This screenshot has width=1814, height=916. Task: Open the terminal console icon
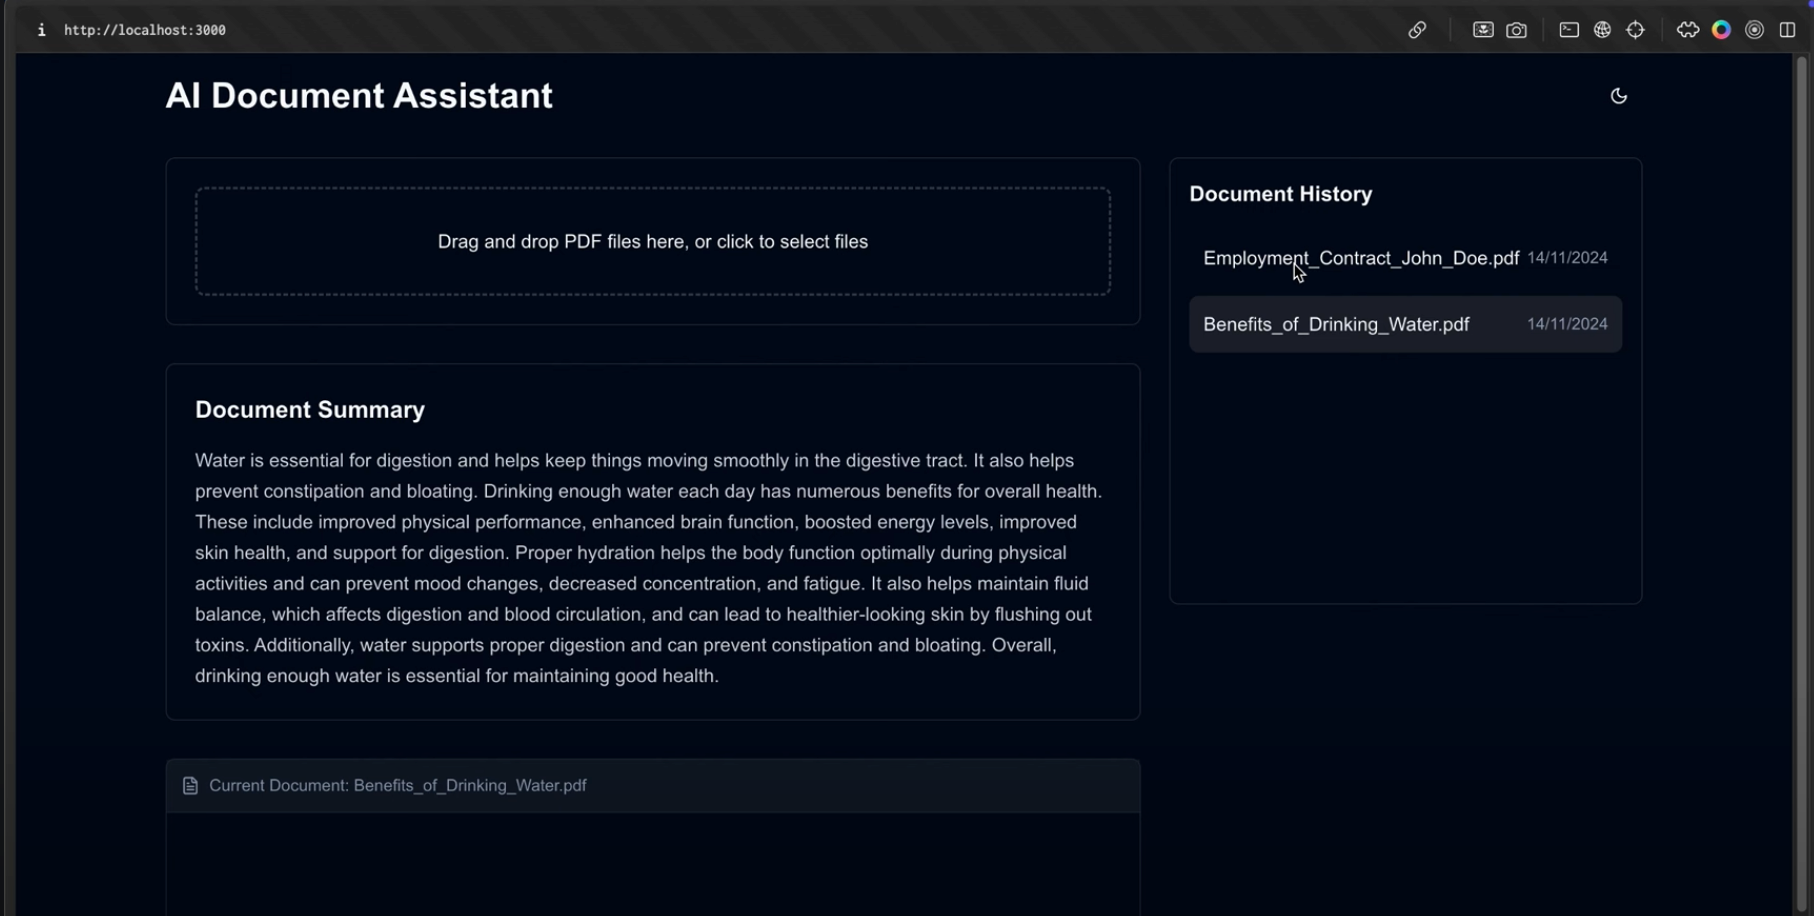(1569, 30)
